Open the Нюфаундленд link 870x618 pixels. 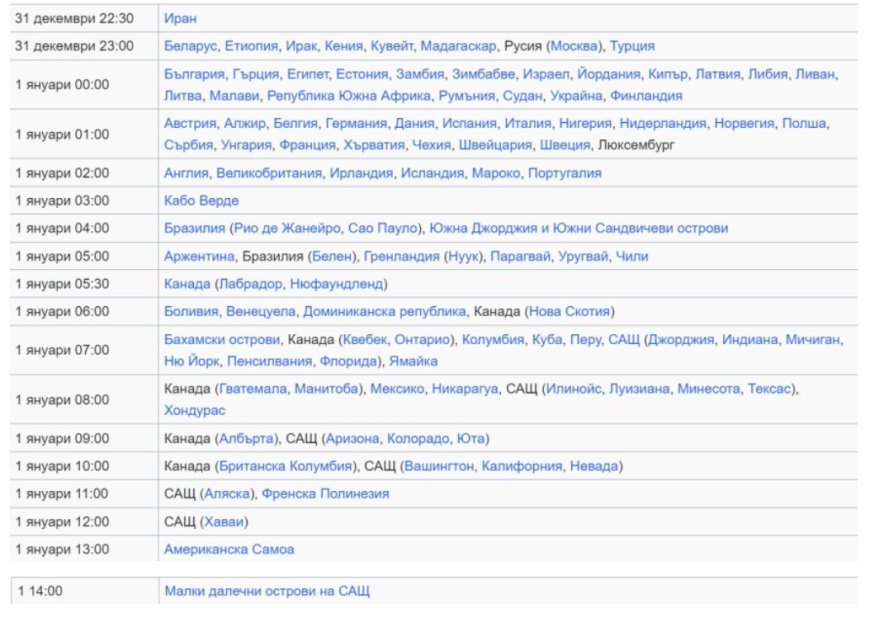338,284
